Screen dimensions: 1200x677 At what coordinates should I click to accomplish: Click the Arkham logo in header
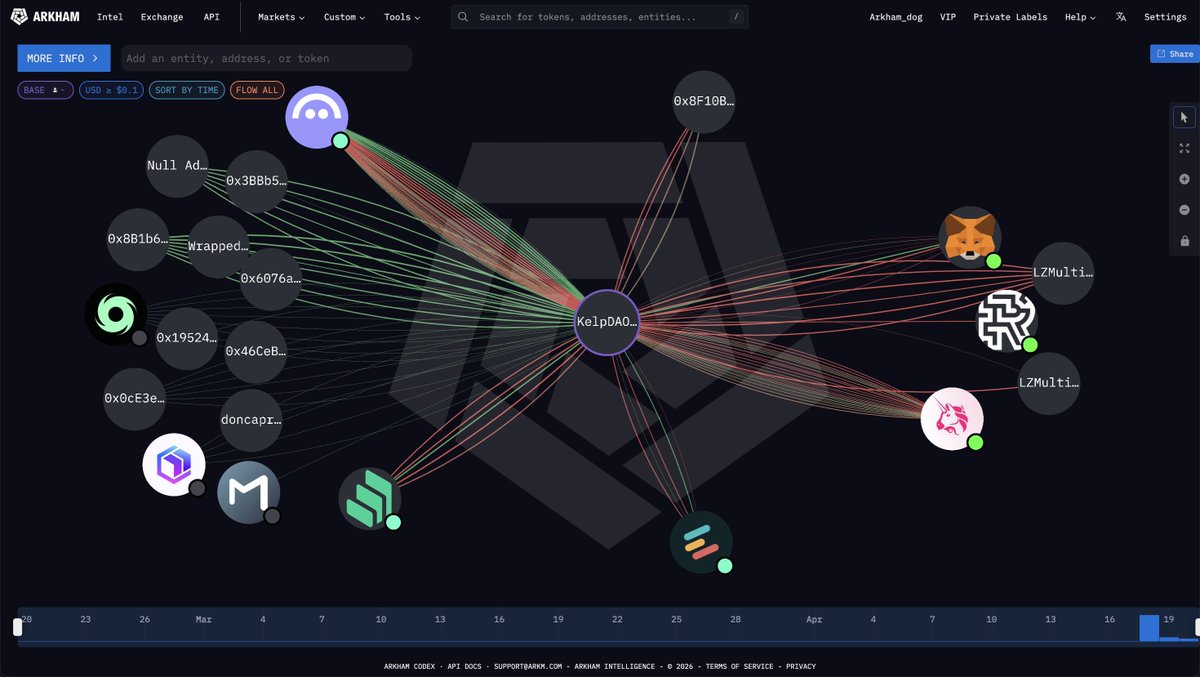pos(45,17)
